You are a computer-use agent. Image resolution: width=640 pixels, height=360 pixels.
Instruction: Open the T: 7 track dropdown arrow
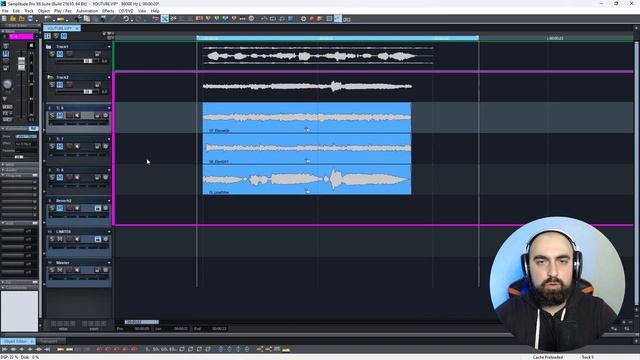[x=109, y=139]
